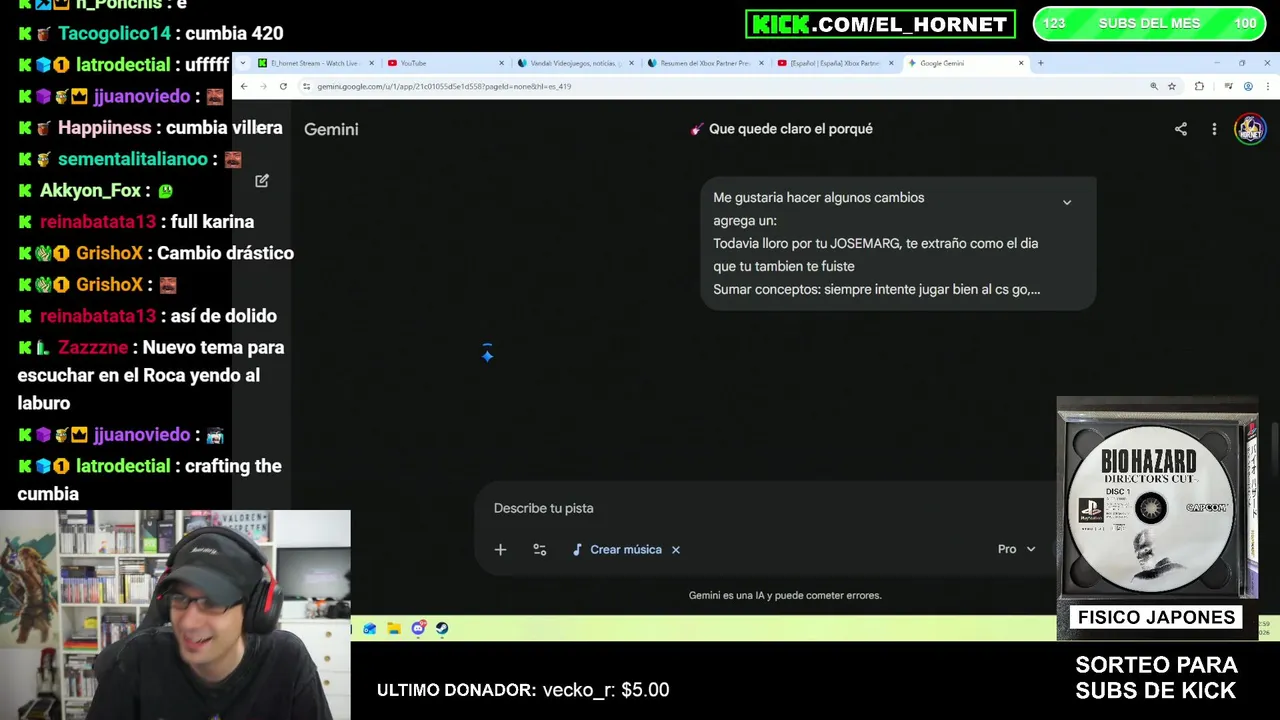Click the Outlook icon in the taskbar
The image size is (1280, 720).
[x=370, y=629]
